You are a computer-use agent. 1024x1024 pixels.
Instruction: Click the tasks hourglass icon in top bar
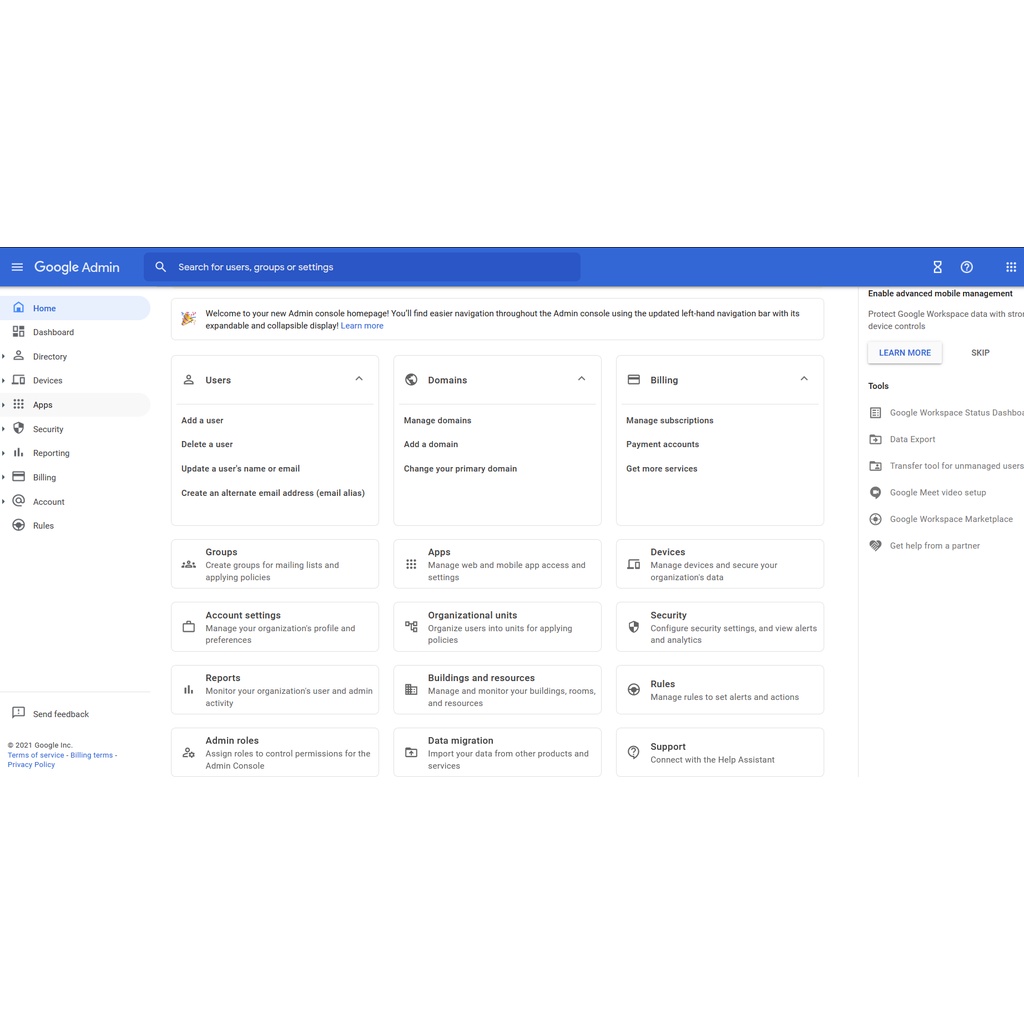937,267
